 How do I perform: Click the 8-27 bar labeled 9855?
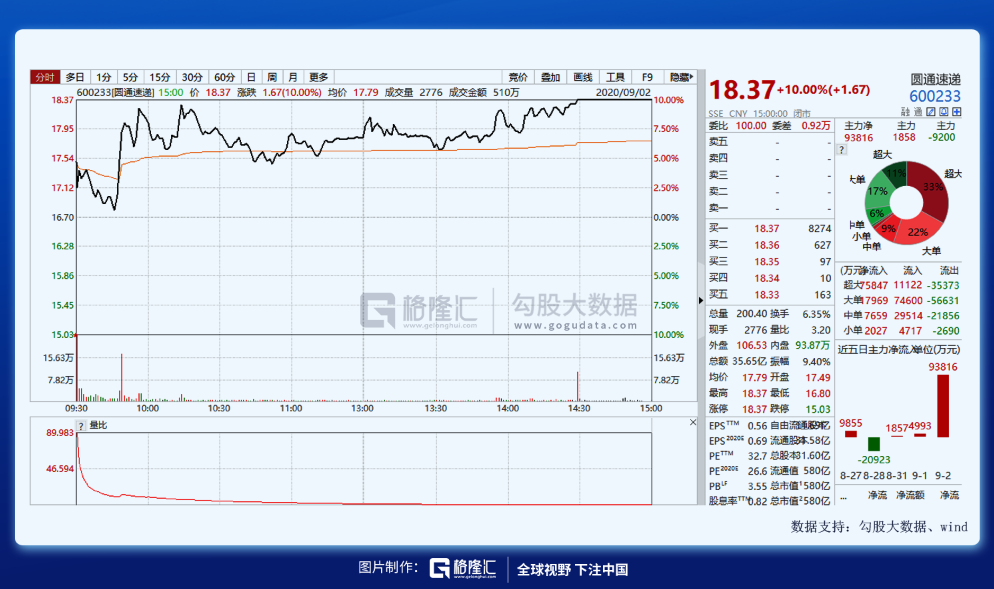click(851, 434)
